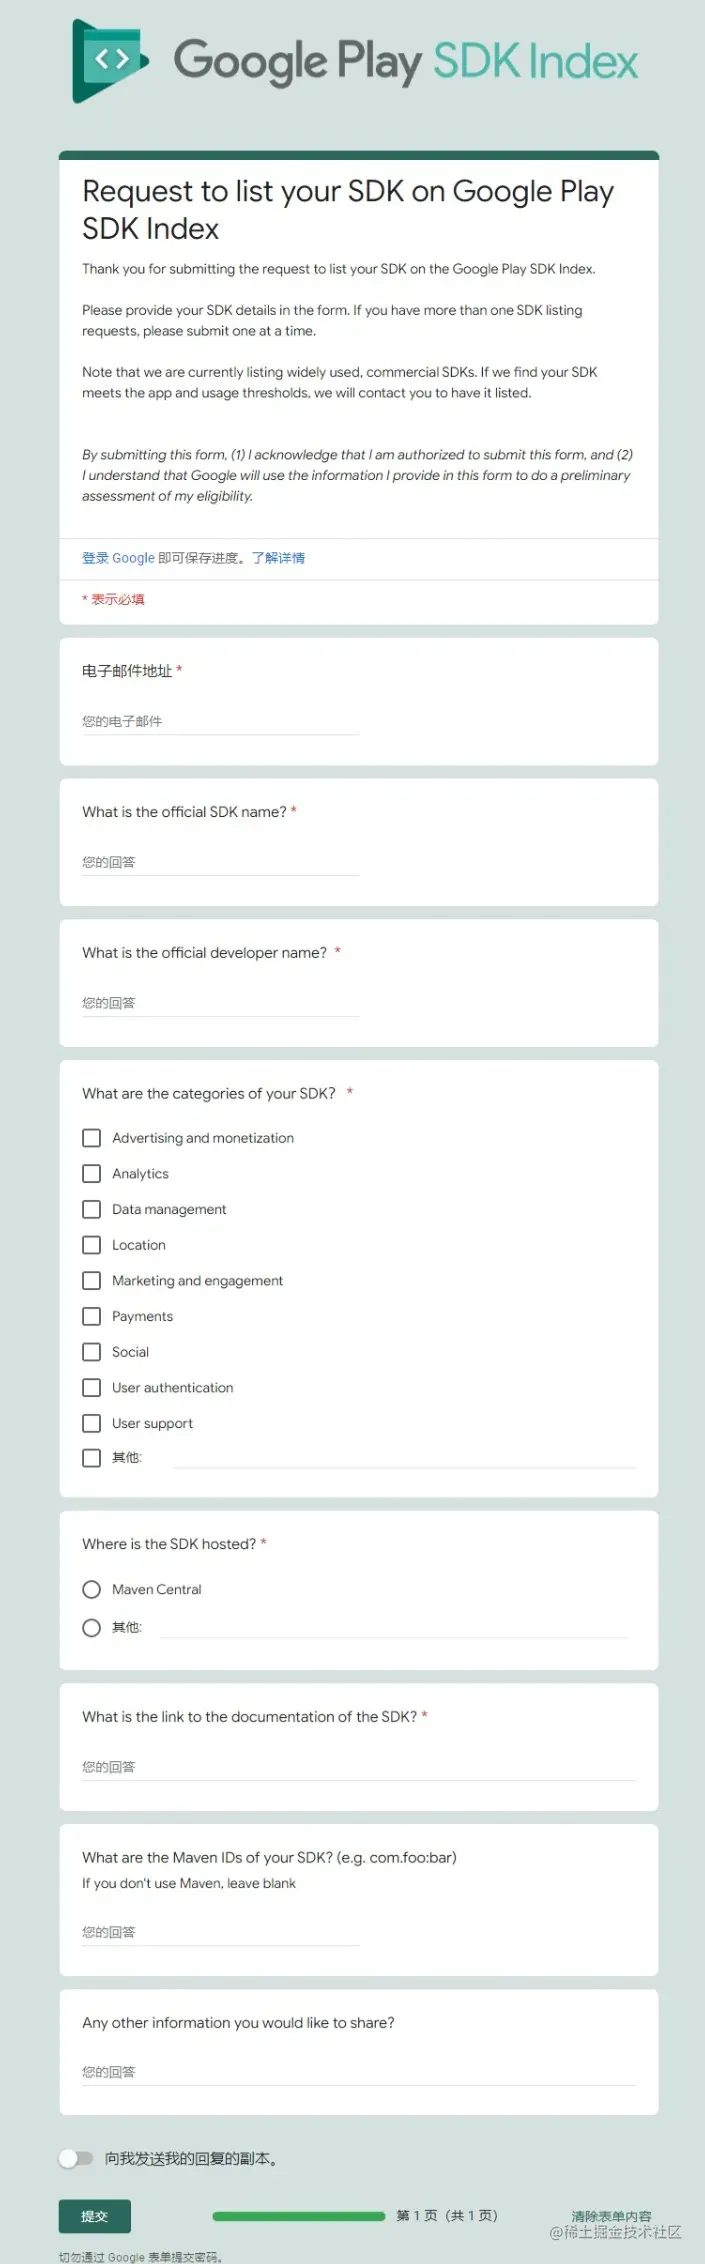This screenshot has height=2264, width=705.
Task: Check the 其他 option under SDK categories
Action: (91, 1458)
